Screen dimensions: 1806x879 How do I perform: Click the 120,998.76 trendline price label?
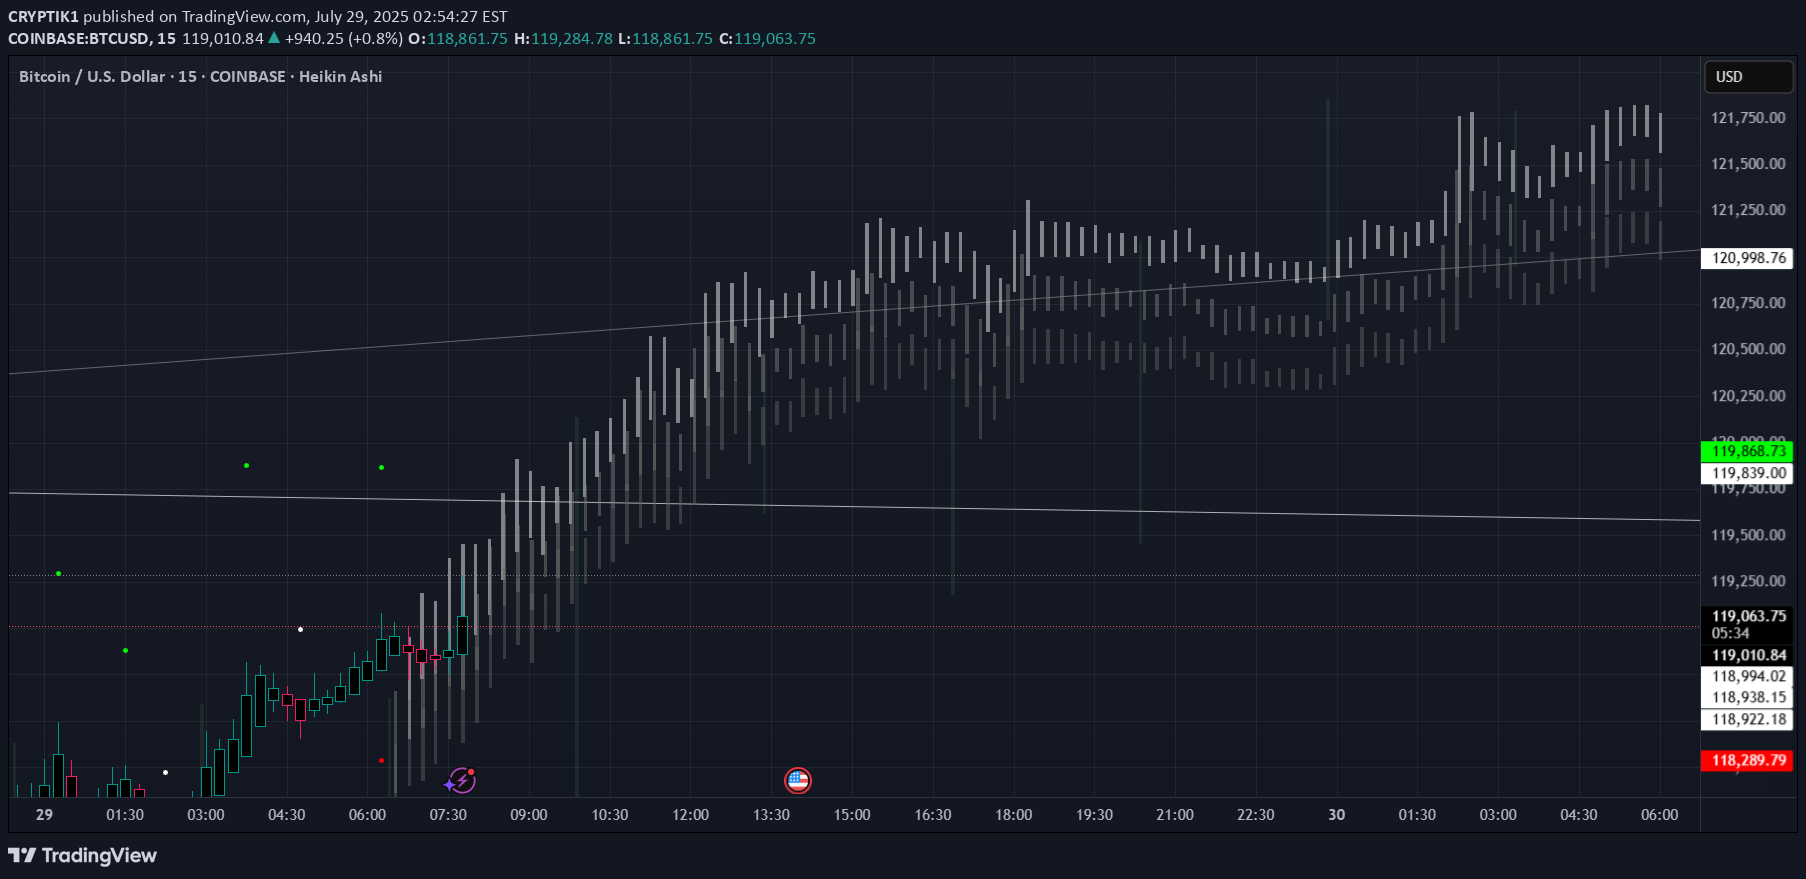coord(1748,258)
